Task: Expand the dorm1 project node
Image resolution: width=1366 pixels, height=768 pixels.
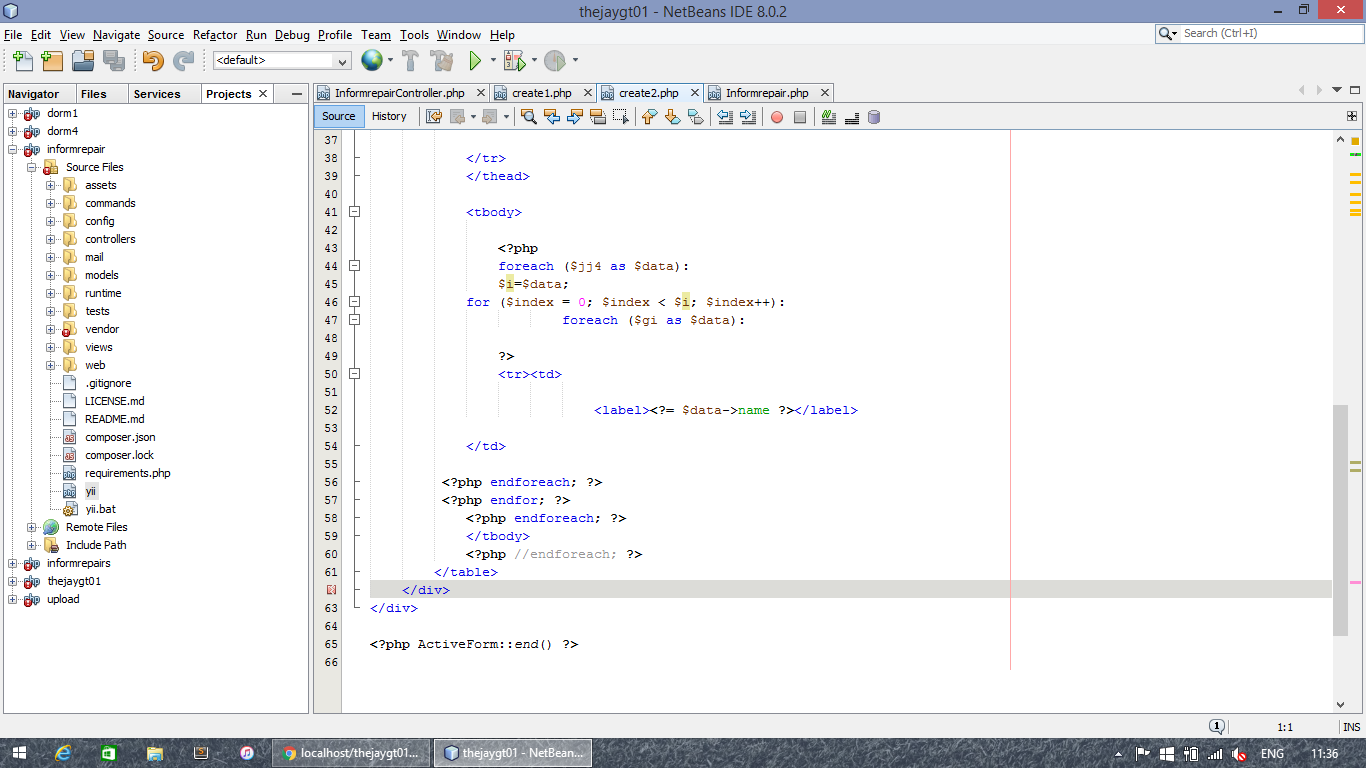Action: point(13,113)
